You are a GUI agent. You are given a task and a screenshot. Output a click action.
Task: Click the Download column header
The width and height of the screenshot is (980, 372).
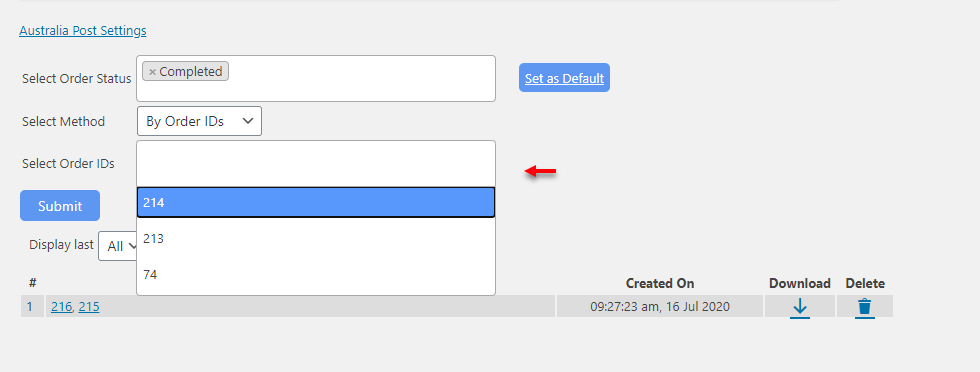tap(799, 283)
